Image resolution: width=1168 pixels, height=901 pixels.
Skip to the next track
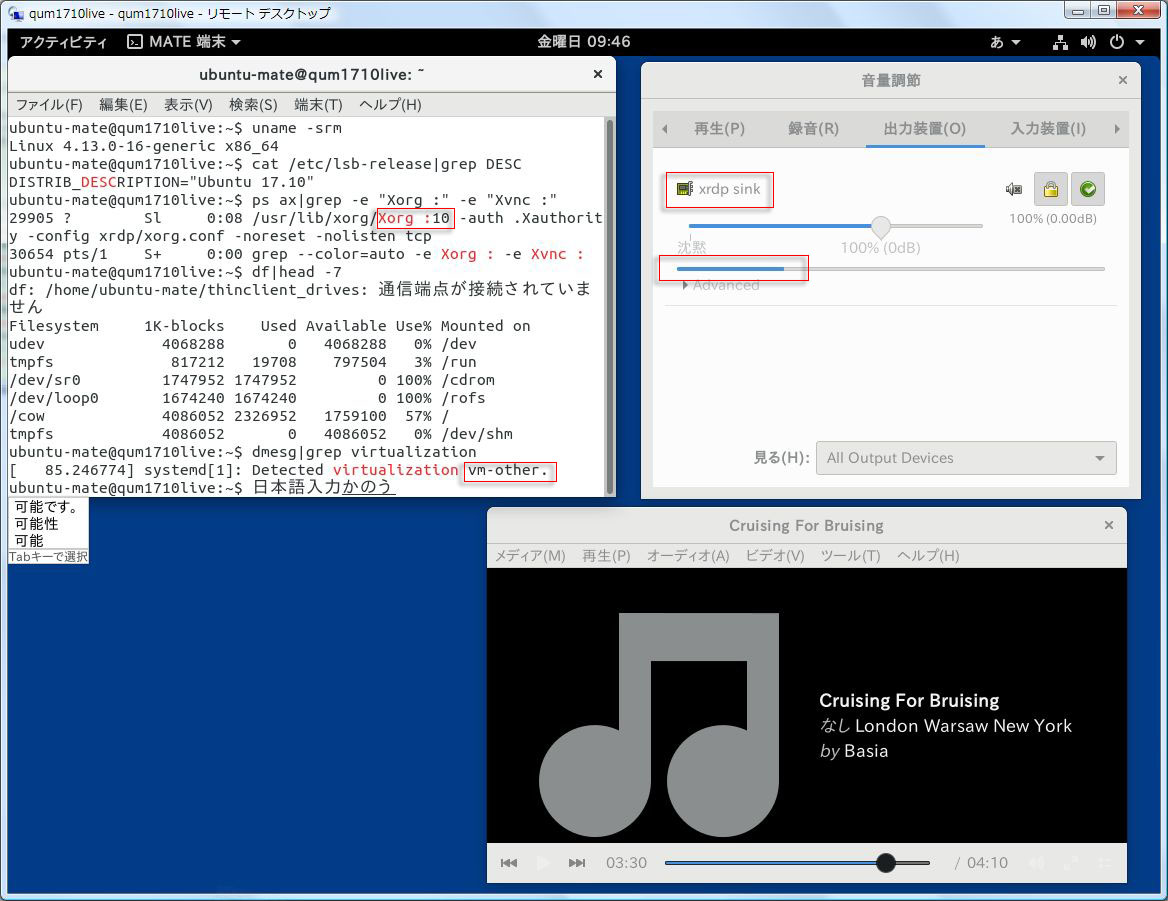click(x=577, y=863)
